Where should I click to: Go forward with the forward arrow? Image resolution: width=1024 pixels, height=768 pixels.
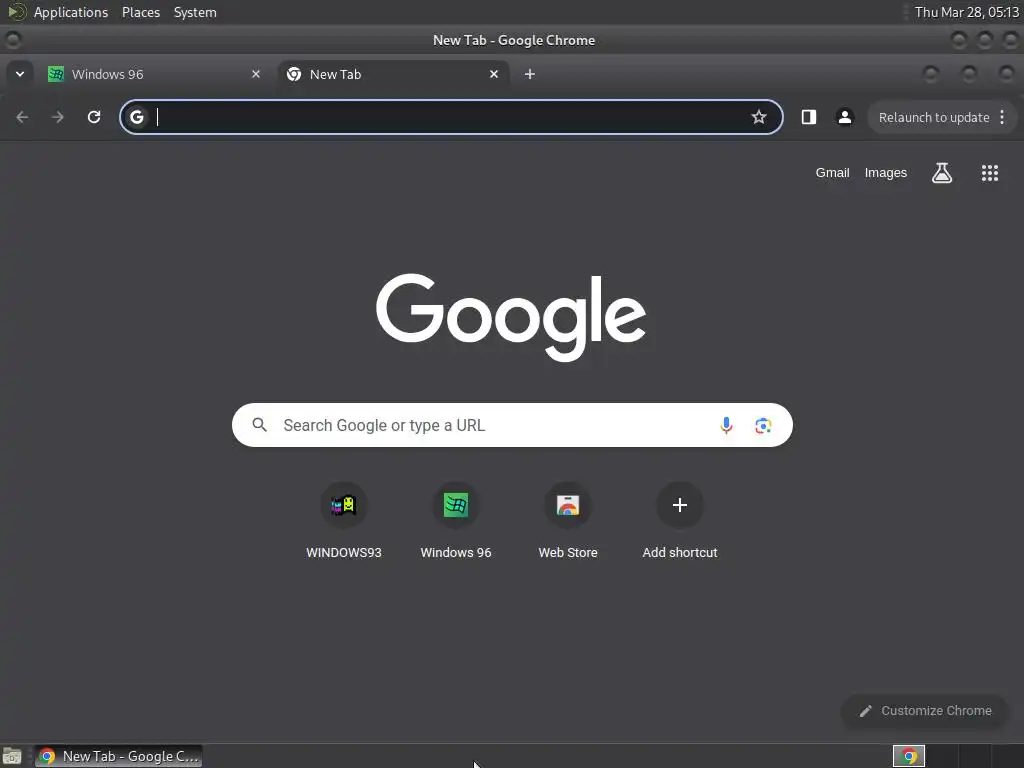coord(58,117)
